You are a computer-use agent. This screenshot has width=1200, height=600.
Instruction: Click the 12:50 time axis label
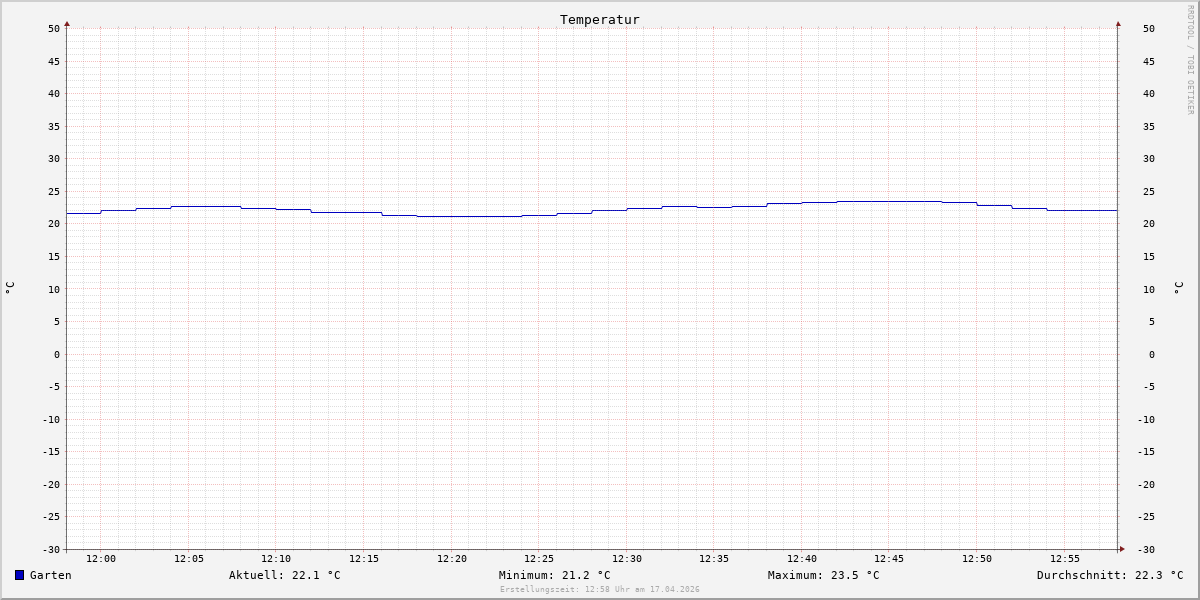[977, 559]
